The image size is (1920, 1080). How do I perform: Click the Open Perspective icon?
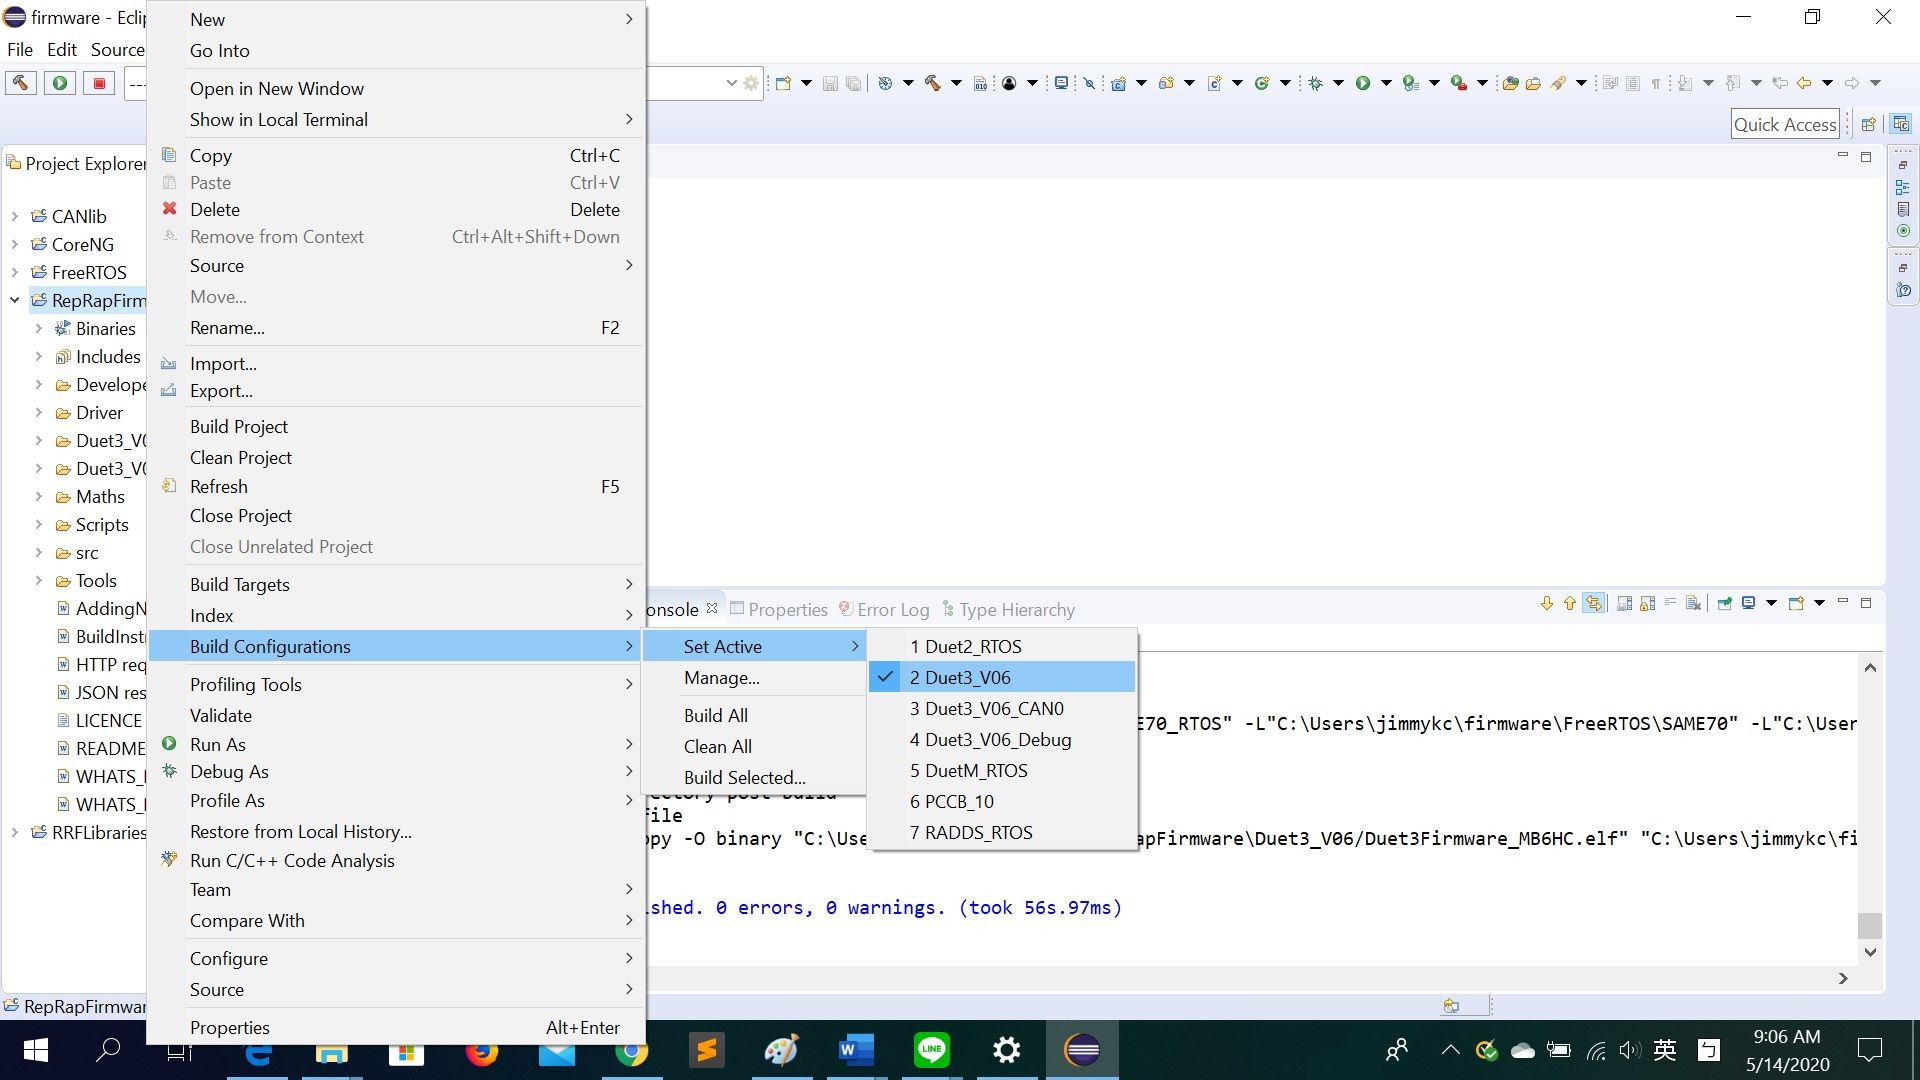(1868, 124)
